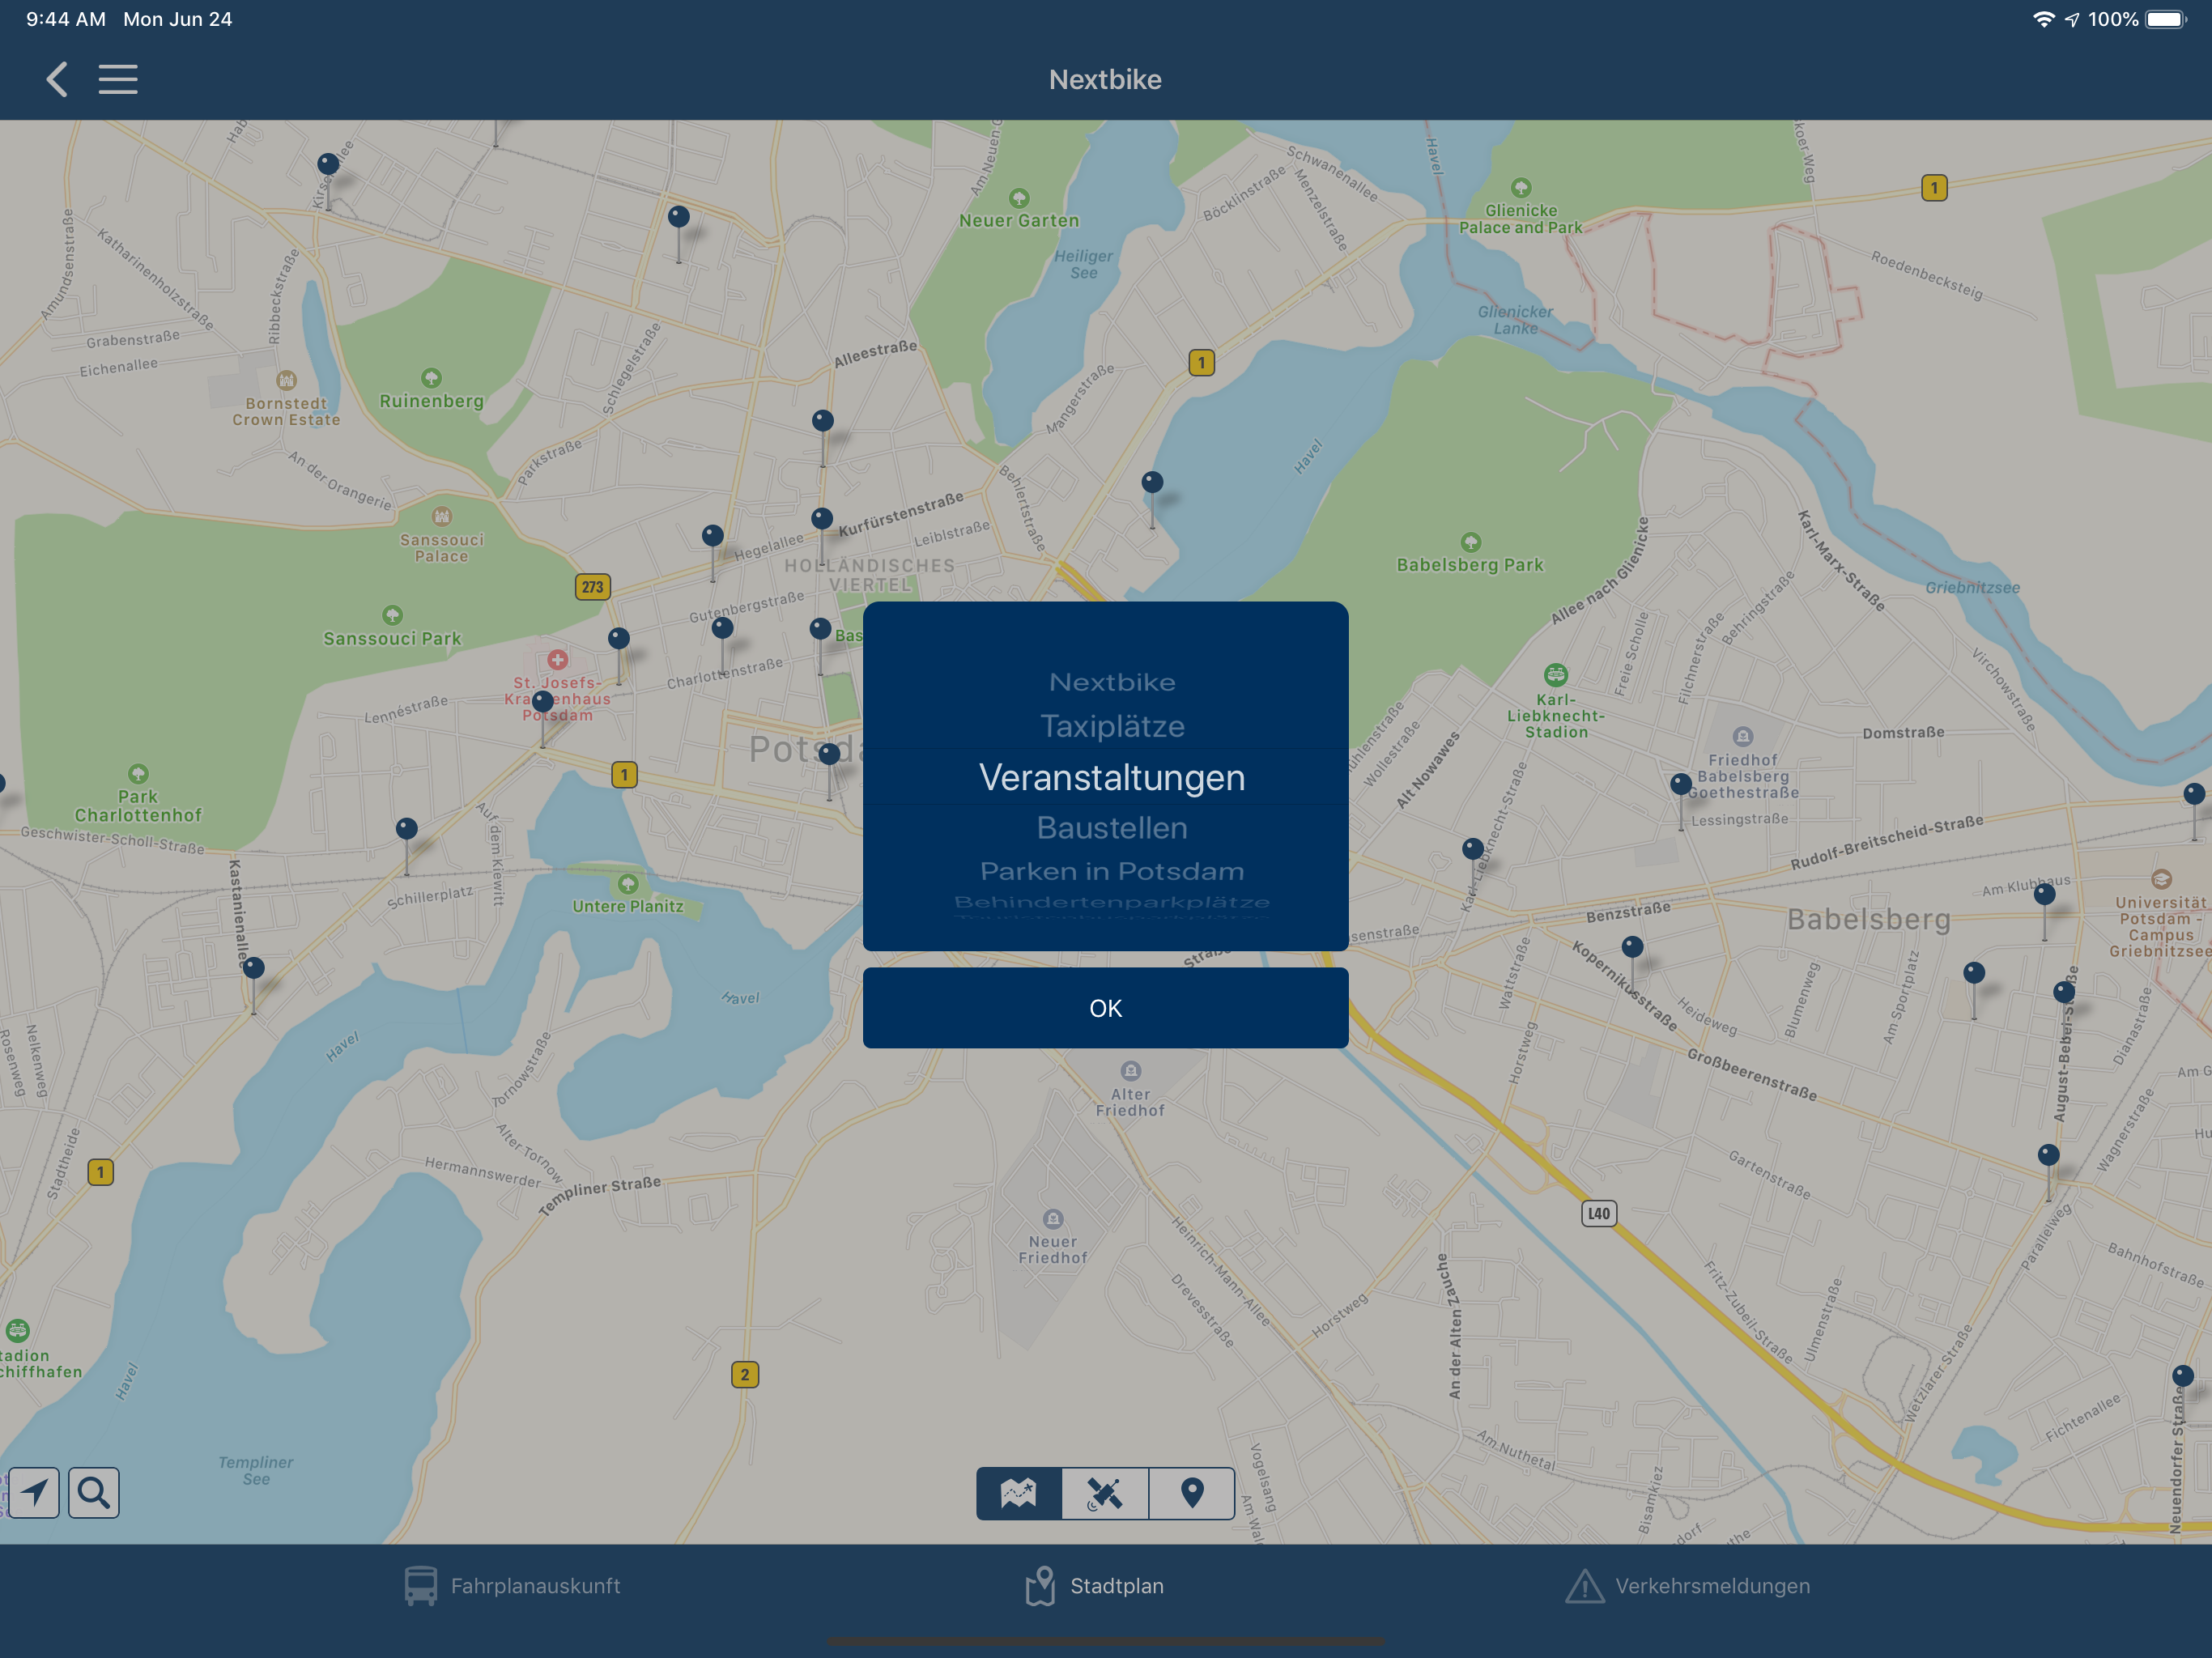The image size is (2212, 1658).
Task: Tap the Babelsberg district label
Action: pos(1868,919)
